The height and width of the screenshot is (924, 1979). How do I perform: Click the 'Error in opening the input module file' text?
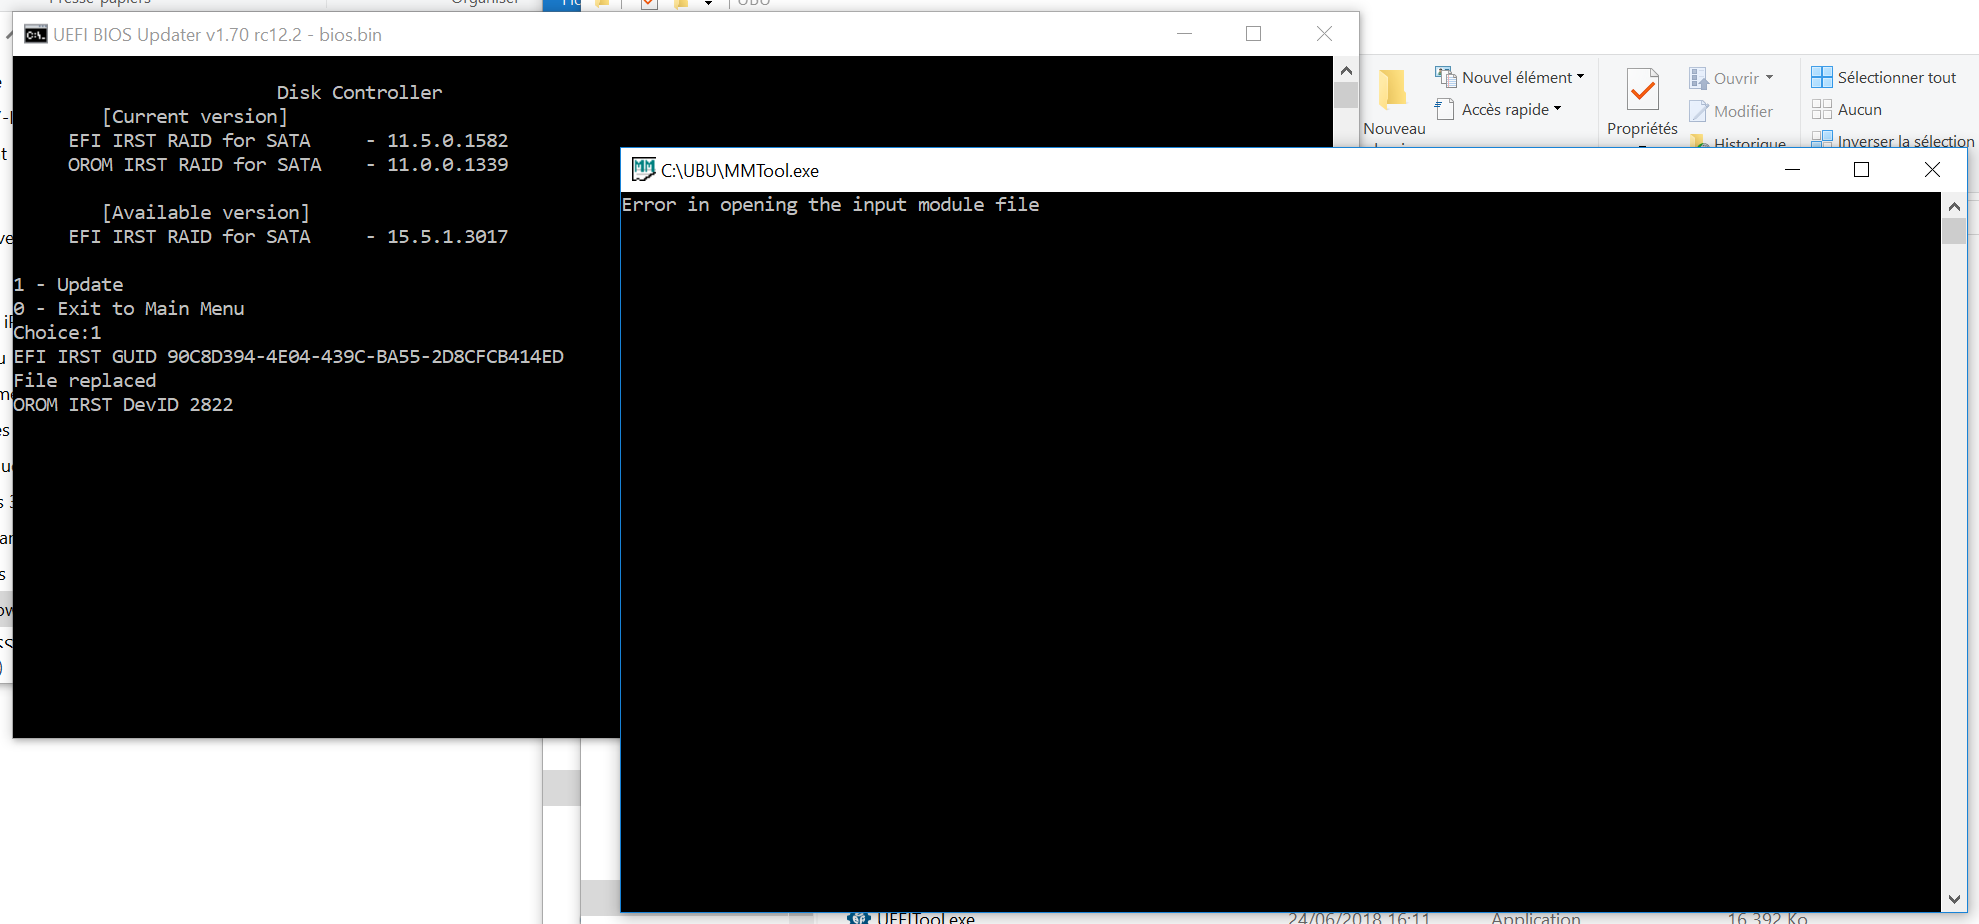tap(830, 204)
